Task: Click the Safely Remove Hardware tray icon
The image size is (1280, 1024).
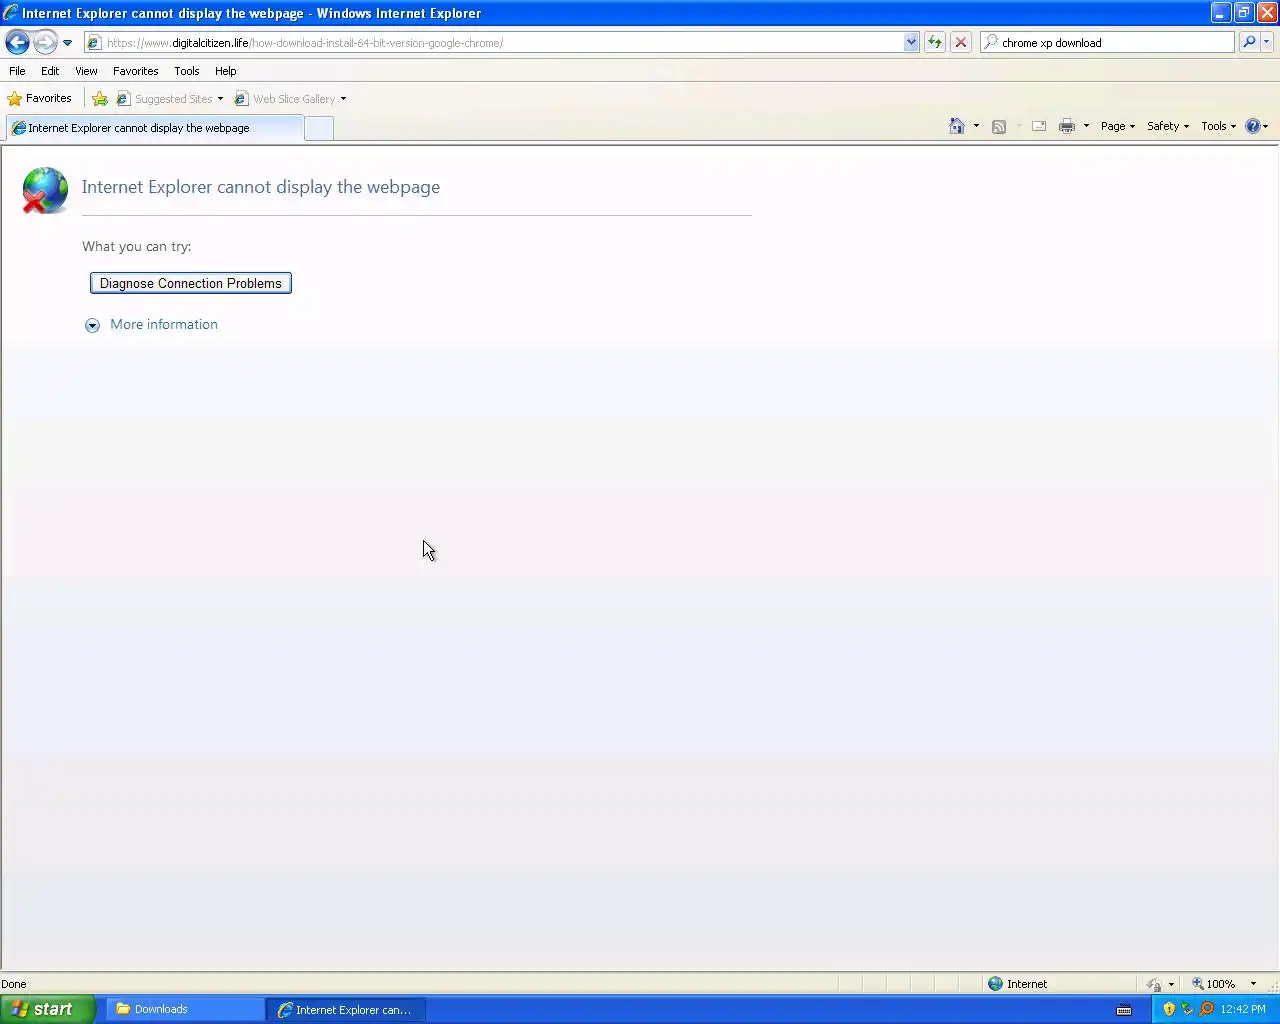Action: tap(1187, 1009)
